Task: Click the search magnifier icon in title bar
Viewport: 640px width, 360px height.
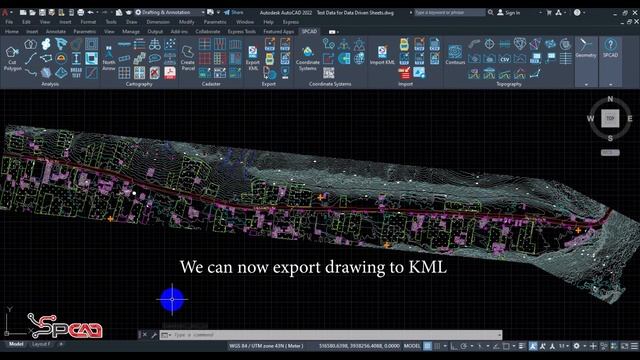Action: 490,13
